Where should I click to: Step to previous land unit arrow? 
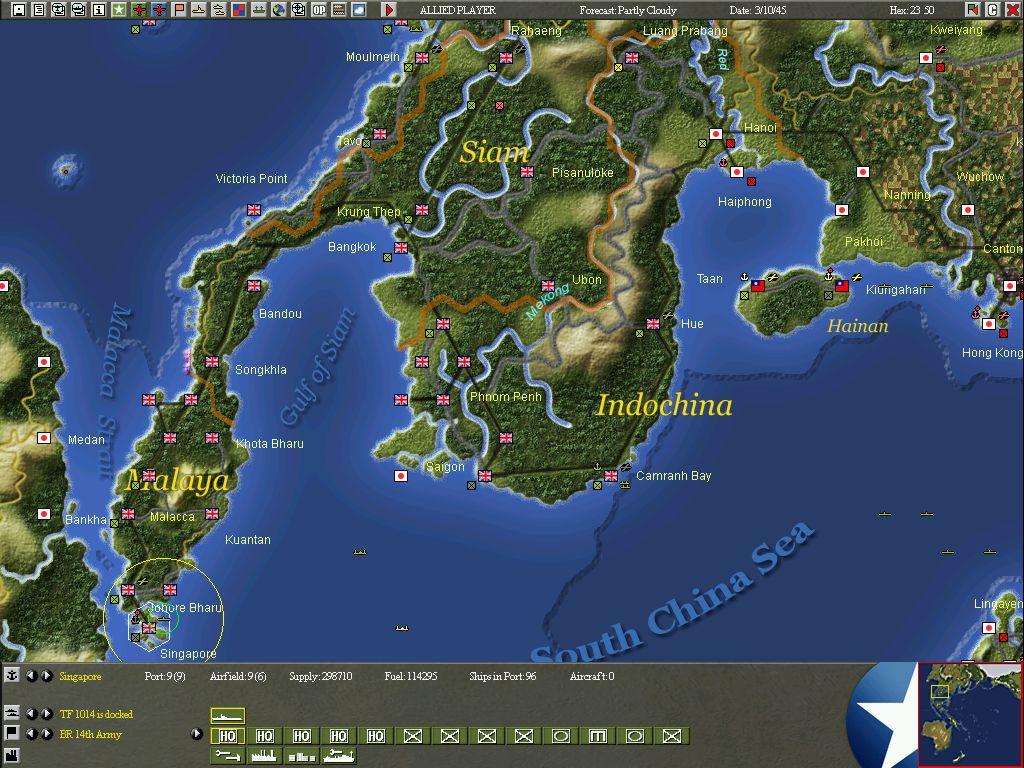click(x=31, y=734)
